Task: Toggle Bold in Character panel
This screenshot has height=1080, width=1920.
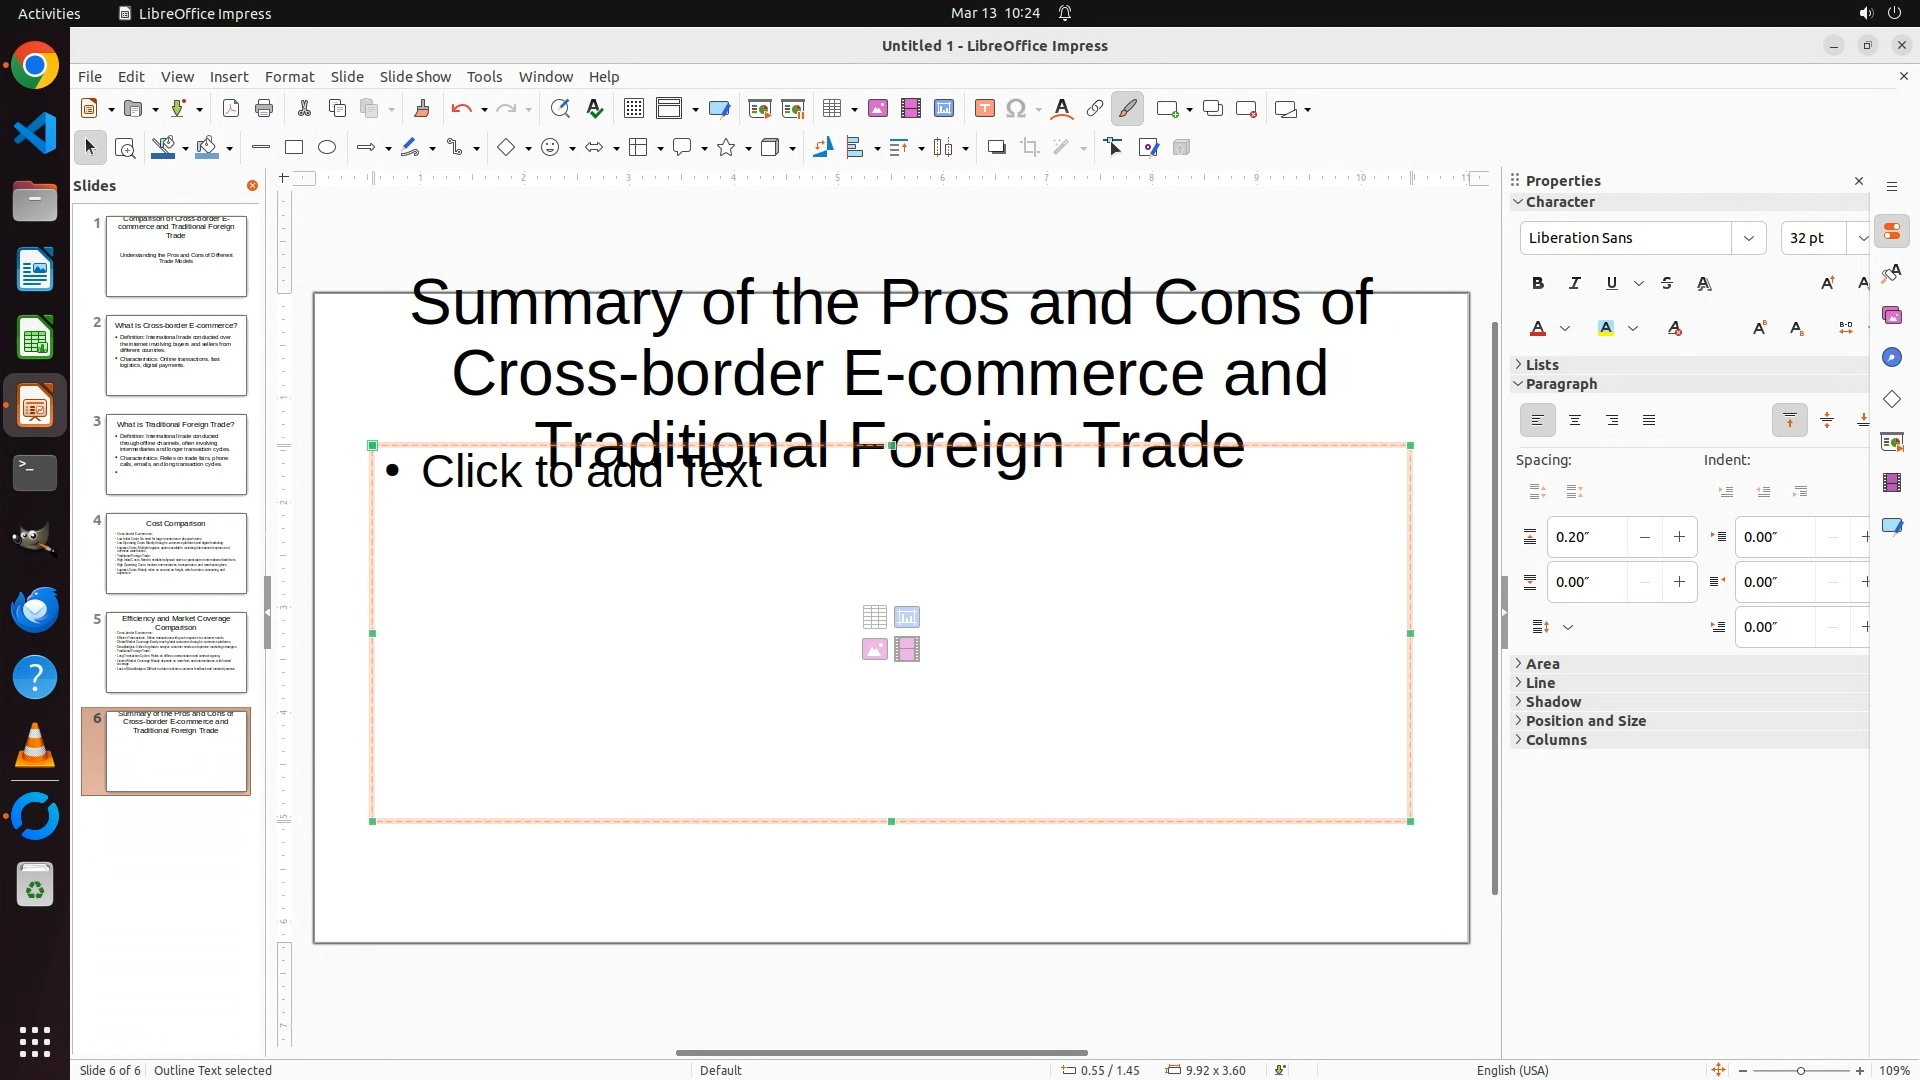Action: click(1538, 284)
